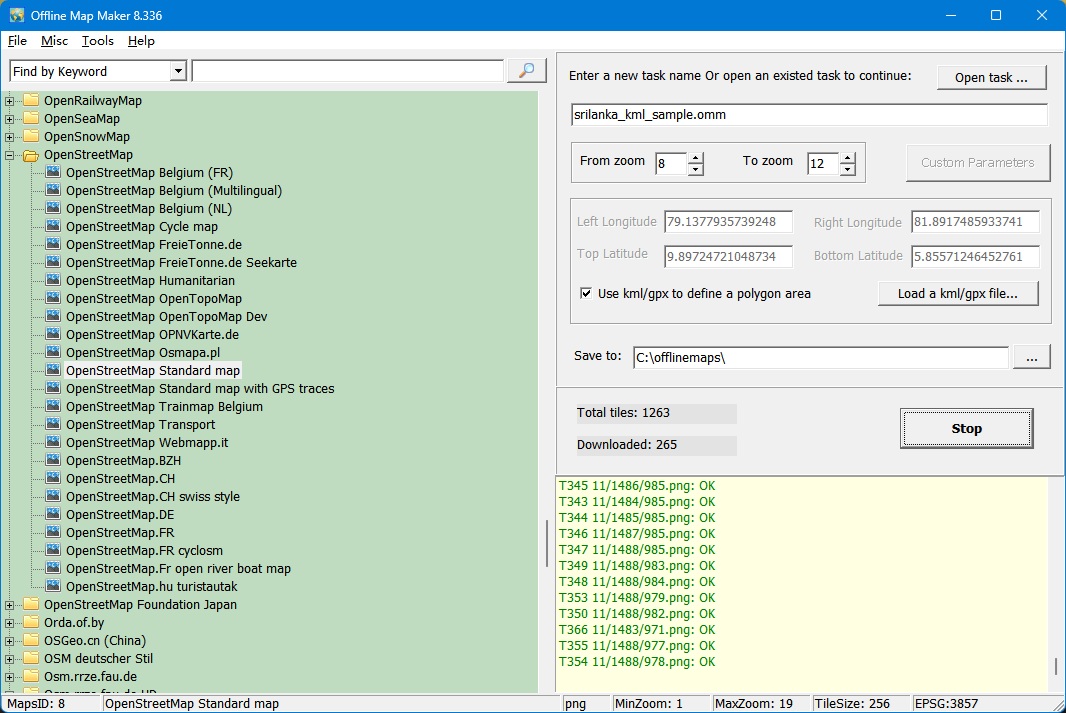Click the Load a kml/gpx file... button
1066x713 pixels.
pyautogui.click(x=958, y=294)
